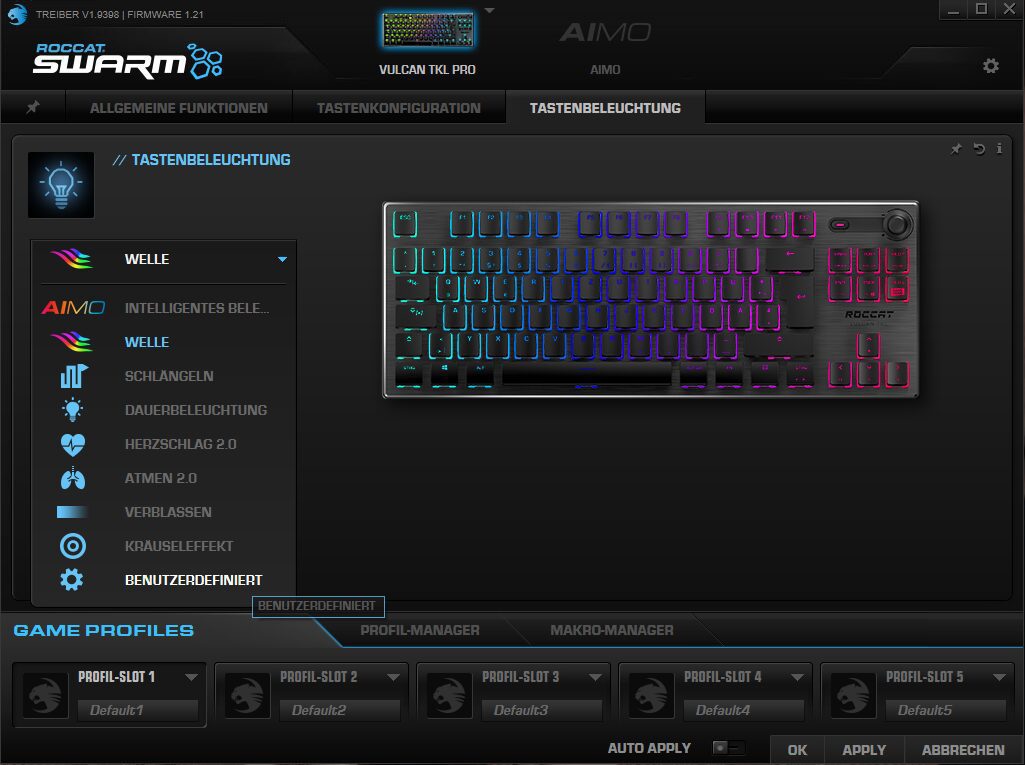
Task: Choose the Schlangeln effect icon
Action: point(72,376)
